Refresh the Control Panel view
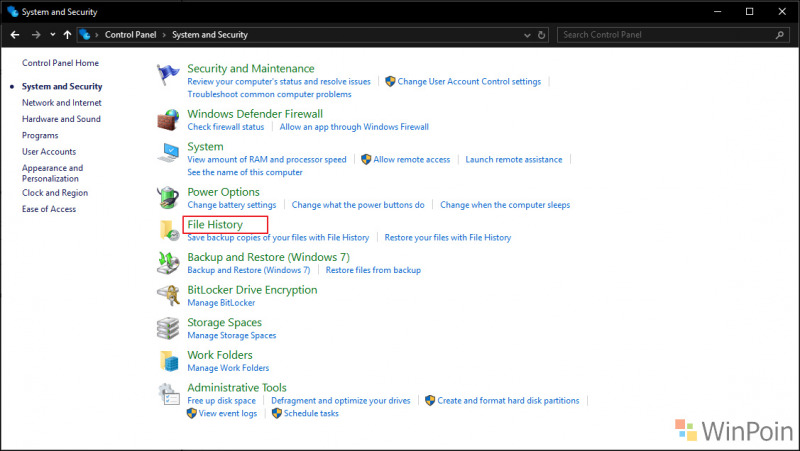This screenshot has height=451, width=800. pos(541,35)
